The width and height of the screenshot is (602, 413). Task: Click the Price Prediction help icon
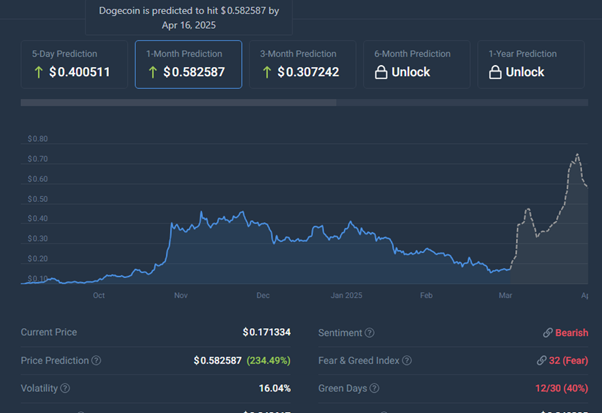[96, 360]
